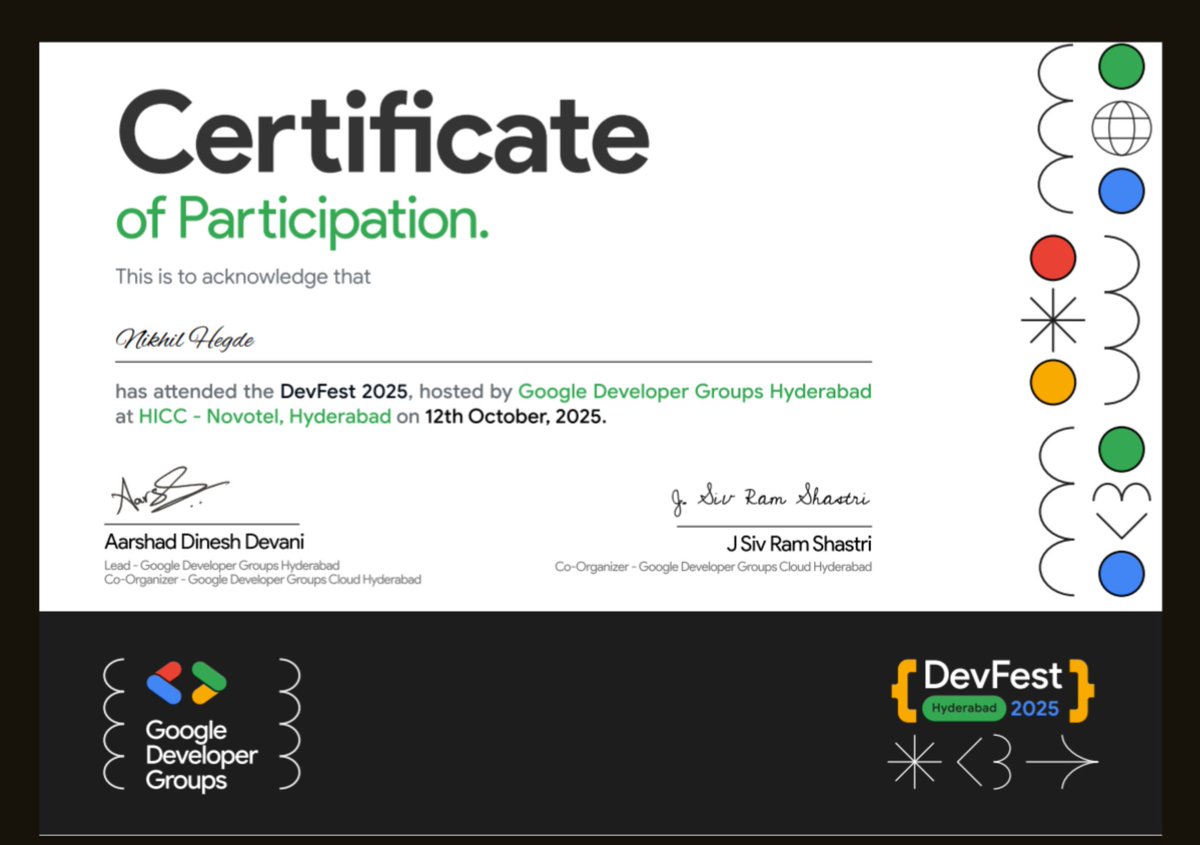Click the Co-Organizer line under J Siv Ram Shastri

(714, 567)
